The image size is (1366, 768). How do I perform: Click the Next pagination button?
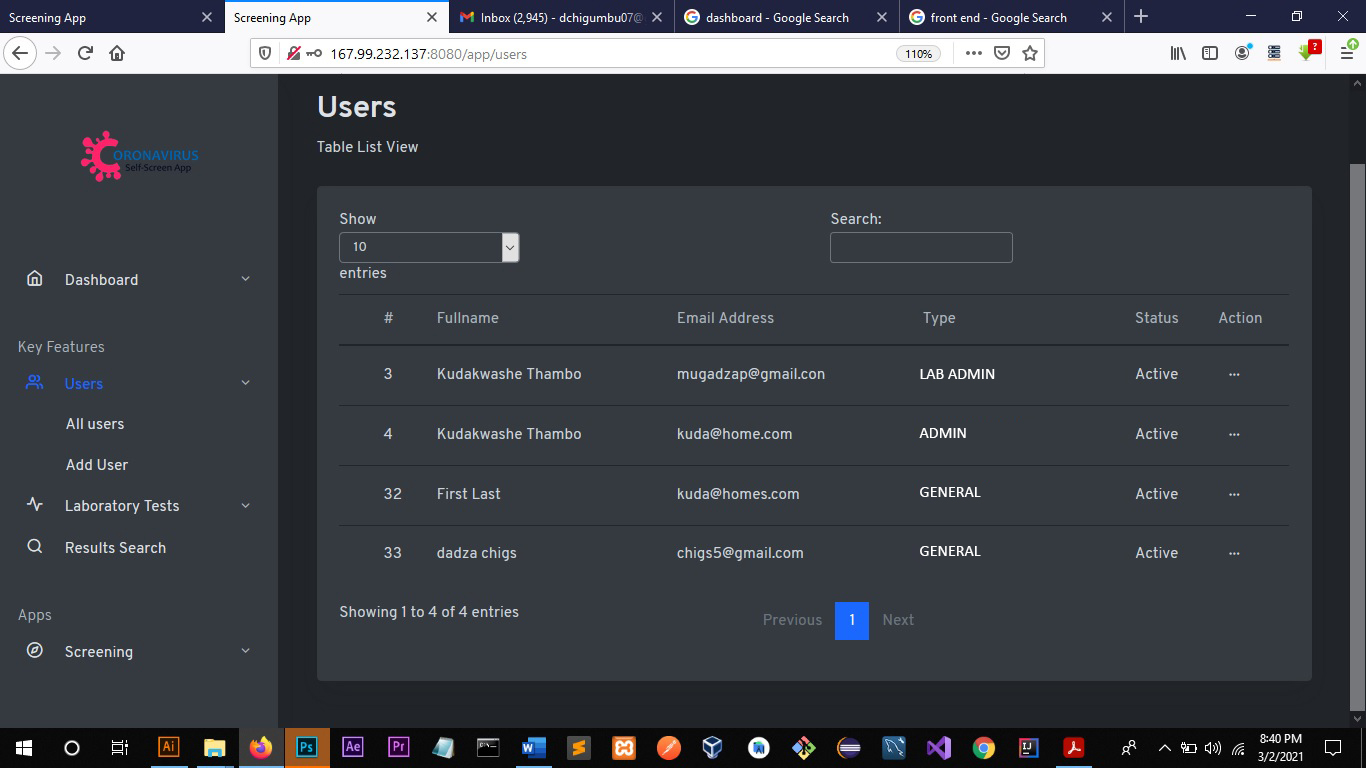[x=898, y=620]
